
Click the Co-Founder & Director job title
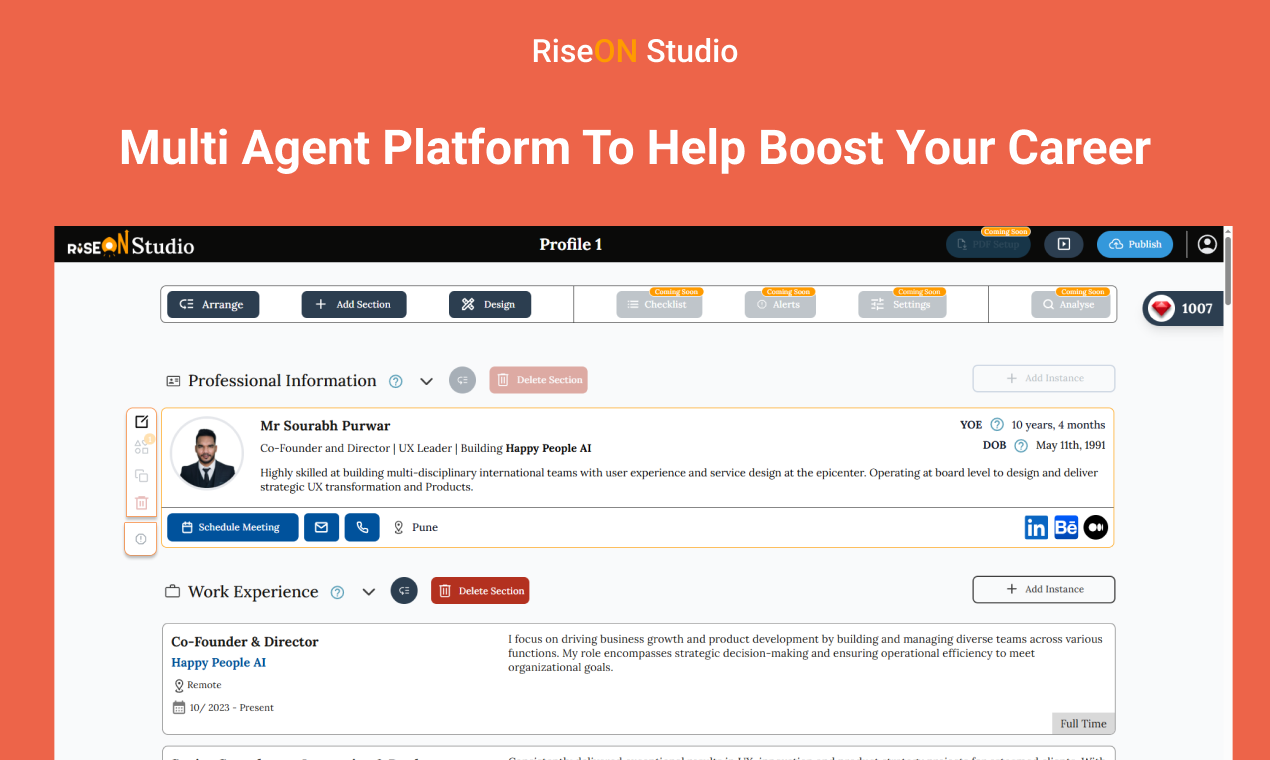pos(245,642)
